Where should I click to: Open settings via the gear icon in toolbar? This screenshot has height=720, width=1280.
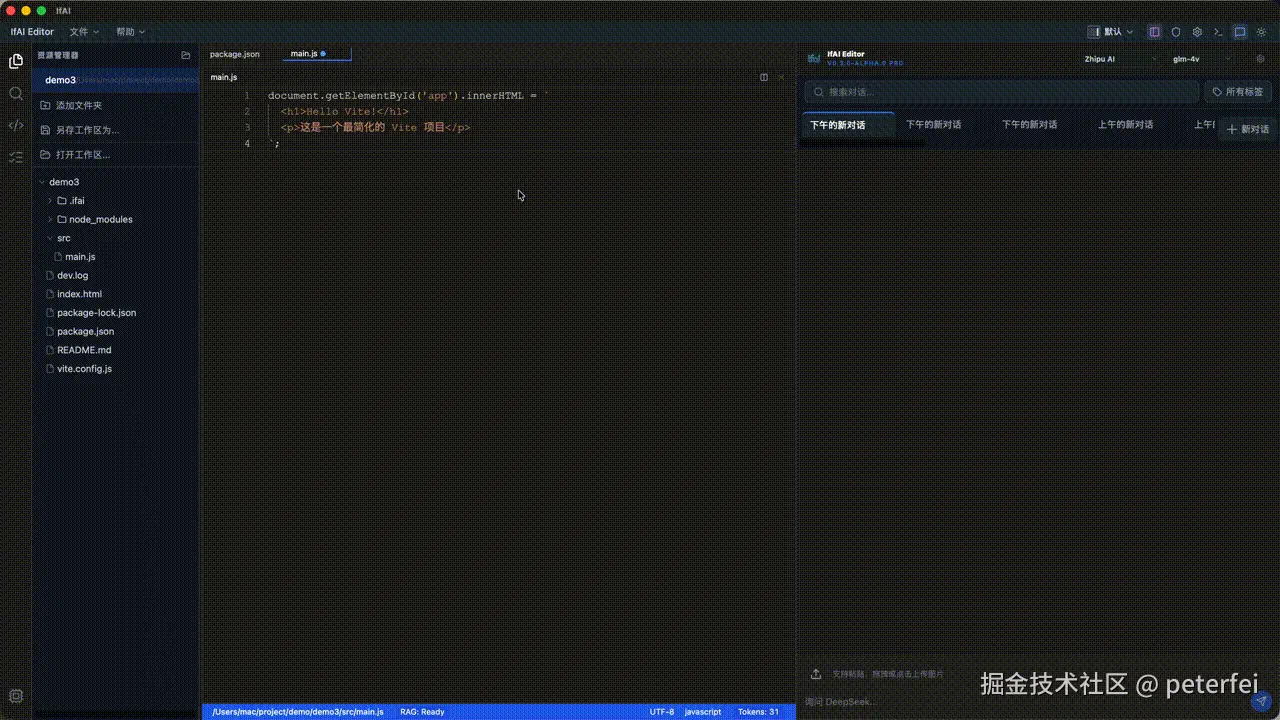[1197, 32]
